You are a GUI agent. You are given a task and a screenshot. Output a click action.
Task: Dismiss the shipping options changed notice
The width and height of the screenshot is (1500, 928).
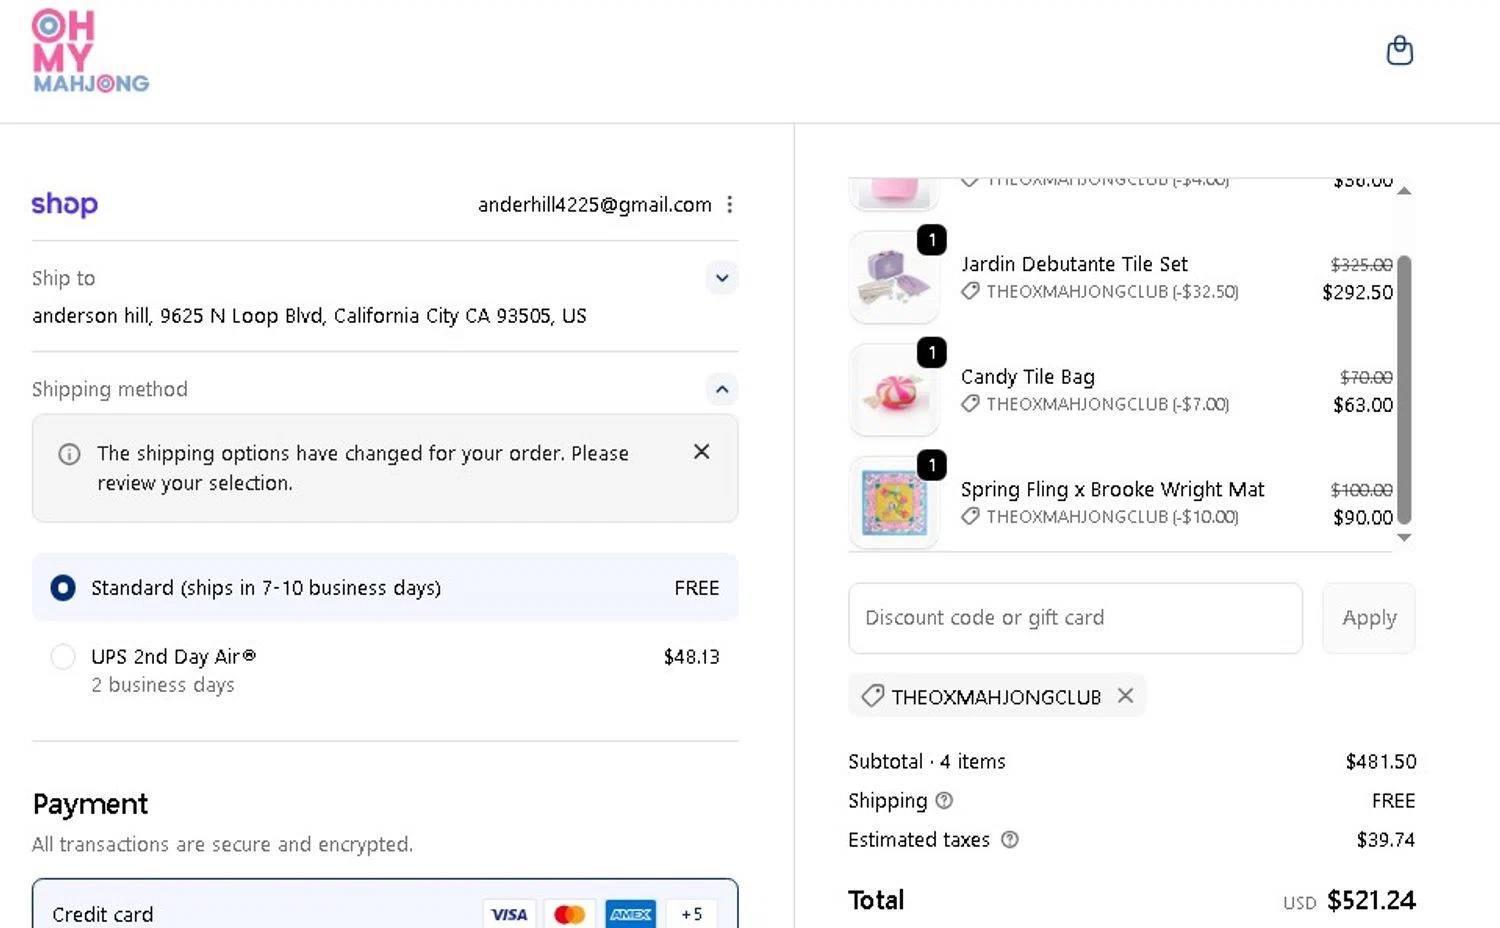pos(701,452)
